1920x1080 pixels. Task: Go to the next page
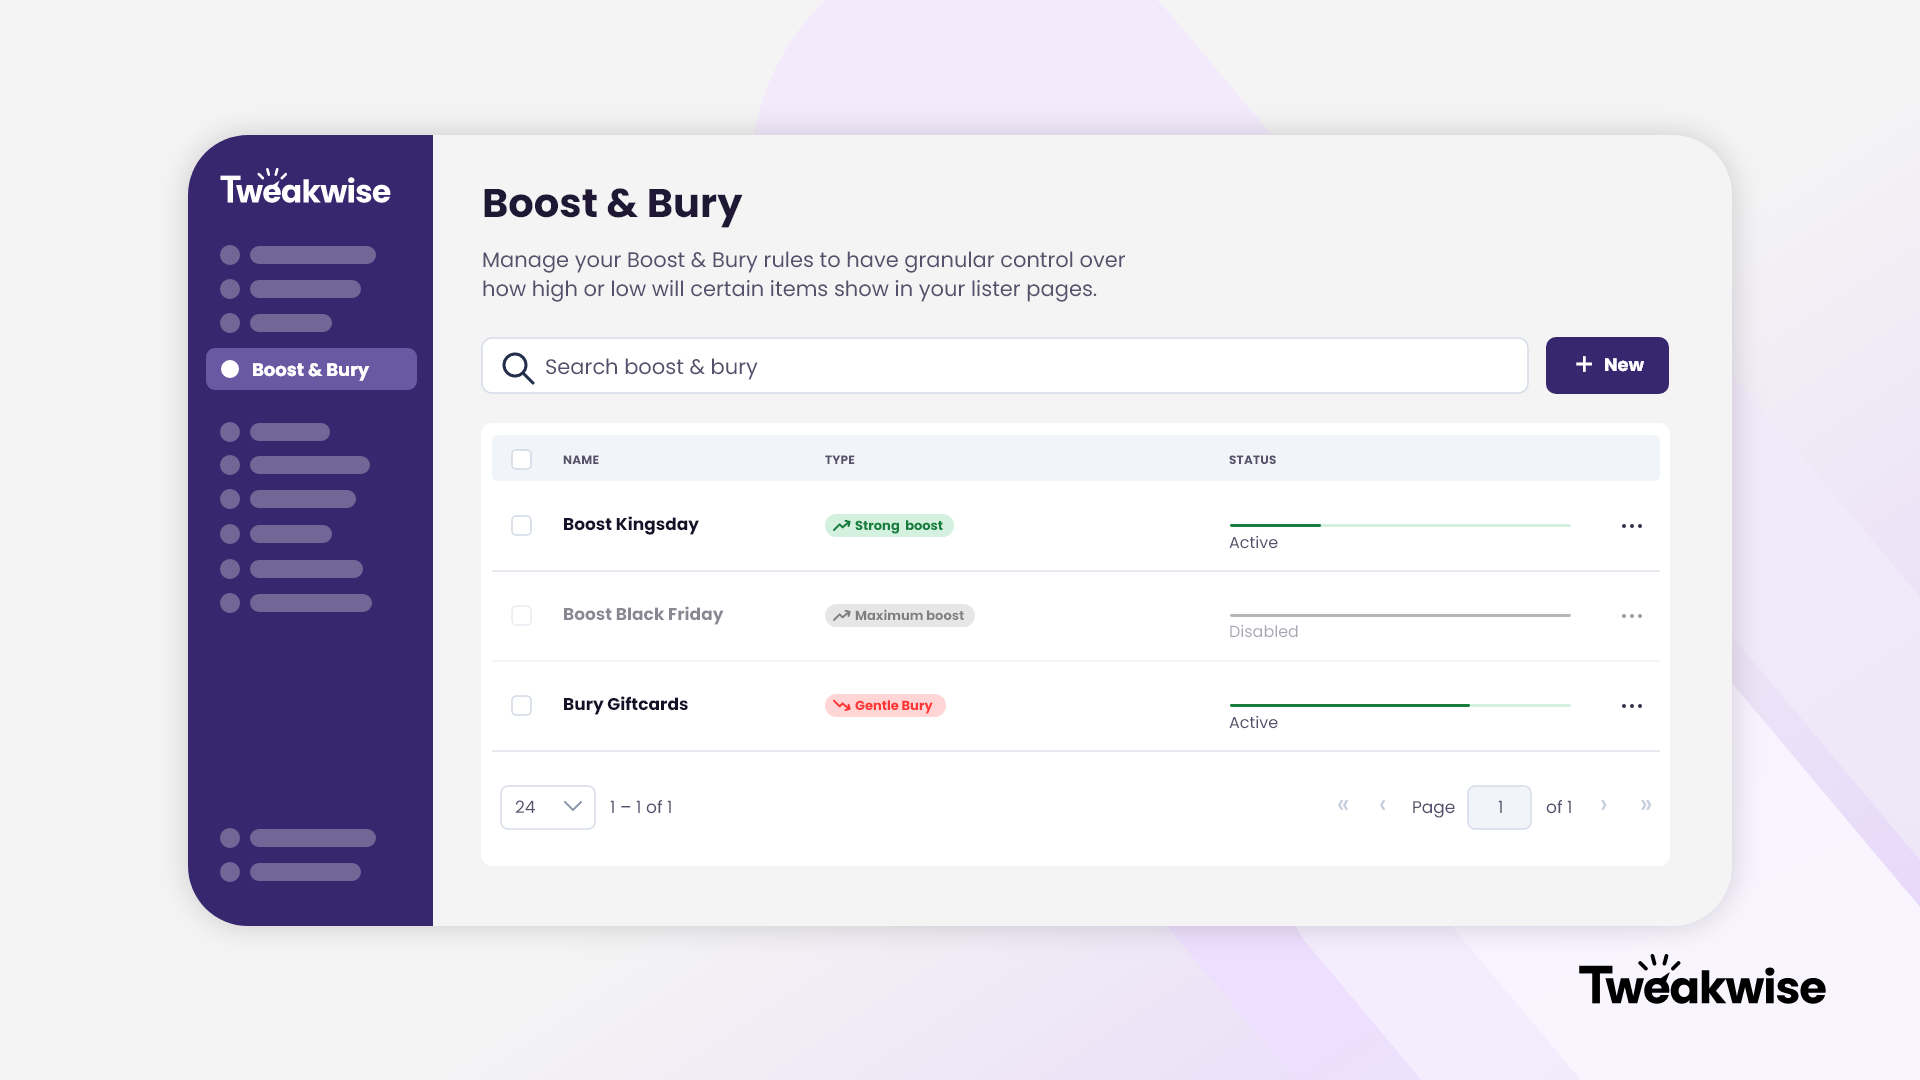[1604, 805]
